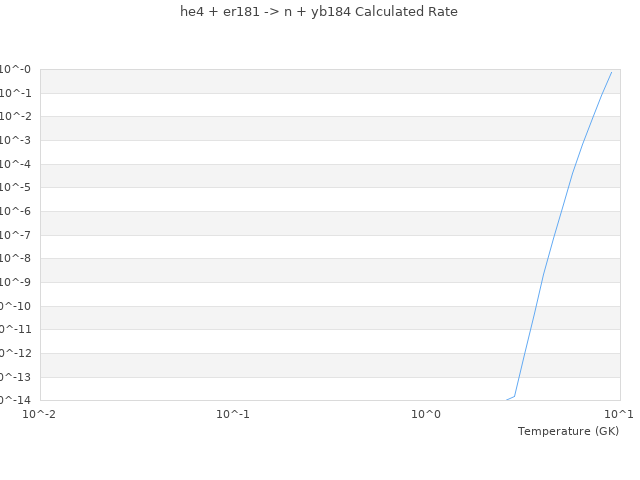
Task: Select the 10^-2 x-axis tick label
Action: (x=40, y=414)
